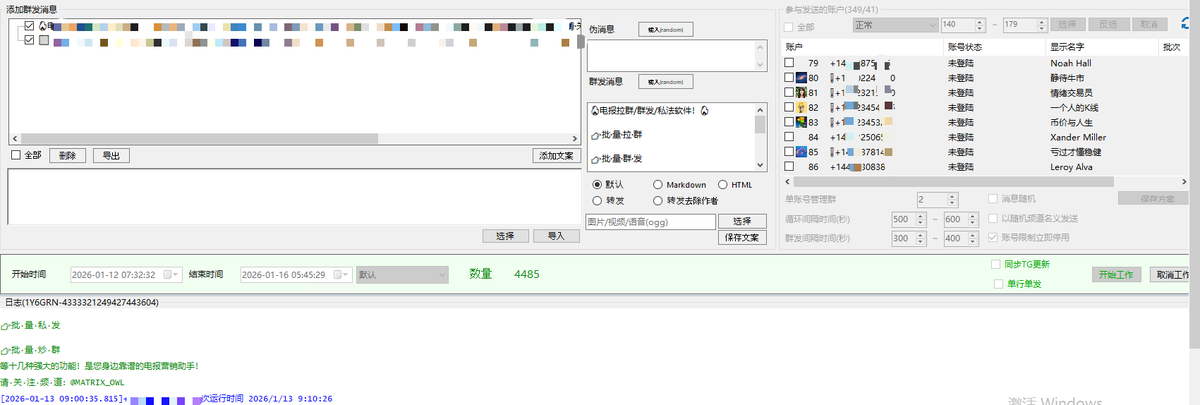Click the 开始工作 button
The image size is (1200, 405).
(1118, 274)
